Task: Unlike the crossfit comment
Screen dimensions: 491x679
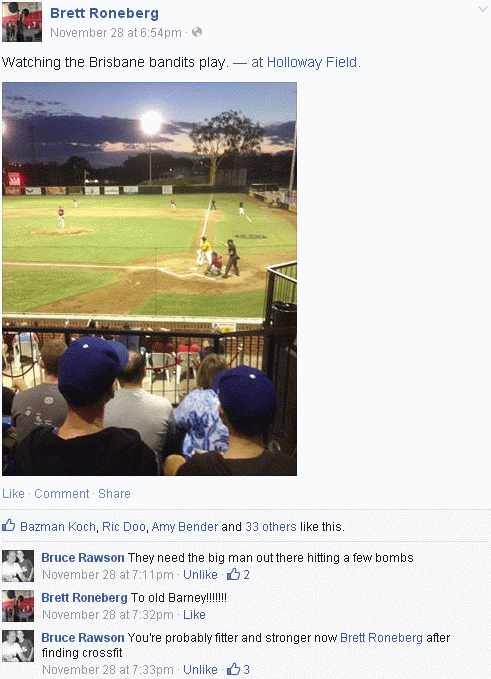Action: [x=200, y=669]
